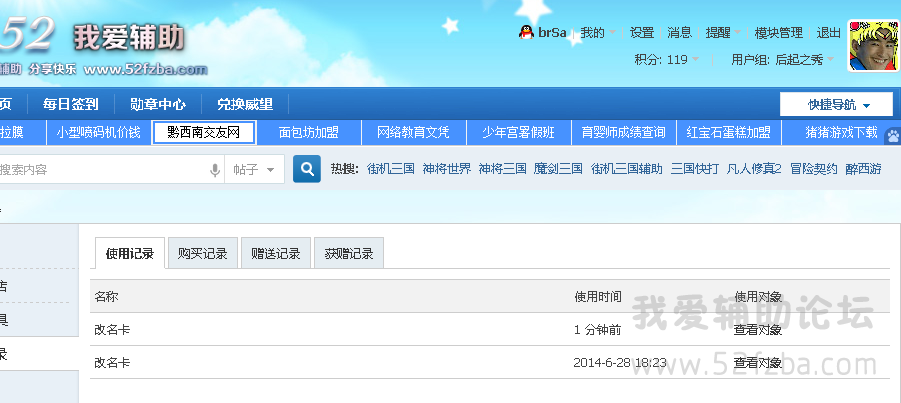Viewport: 901px width, 403px height.
Task: Switch to the 赠送记录 tab
Action: tap(275, 254)
